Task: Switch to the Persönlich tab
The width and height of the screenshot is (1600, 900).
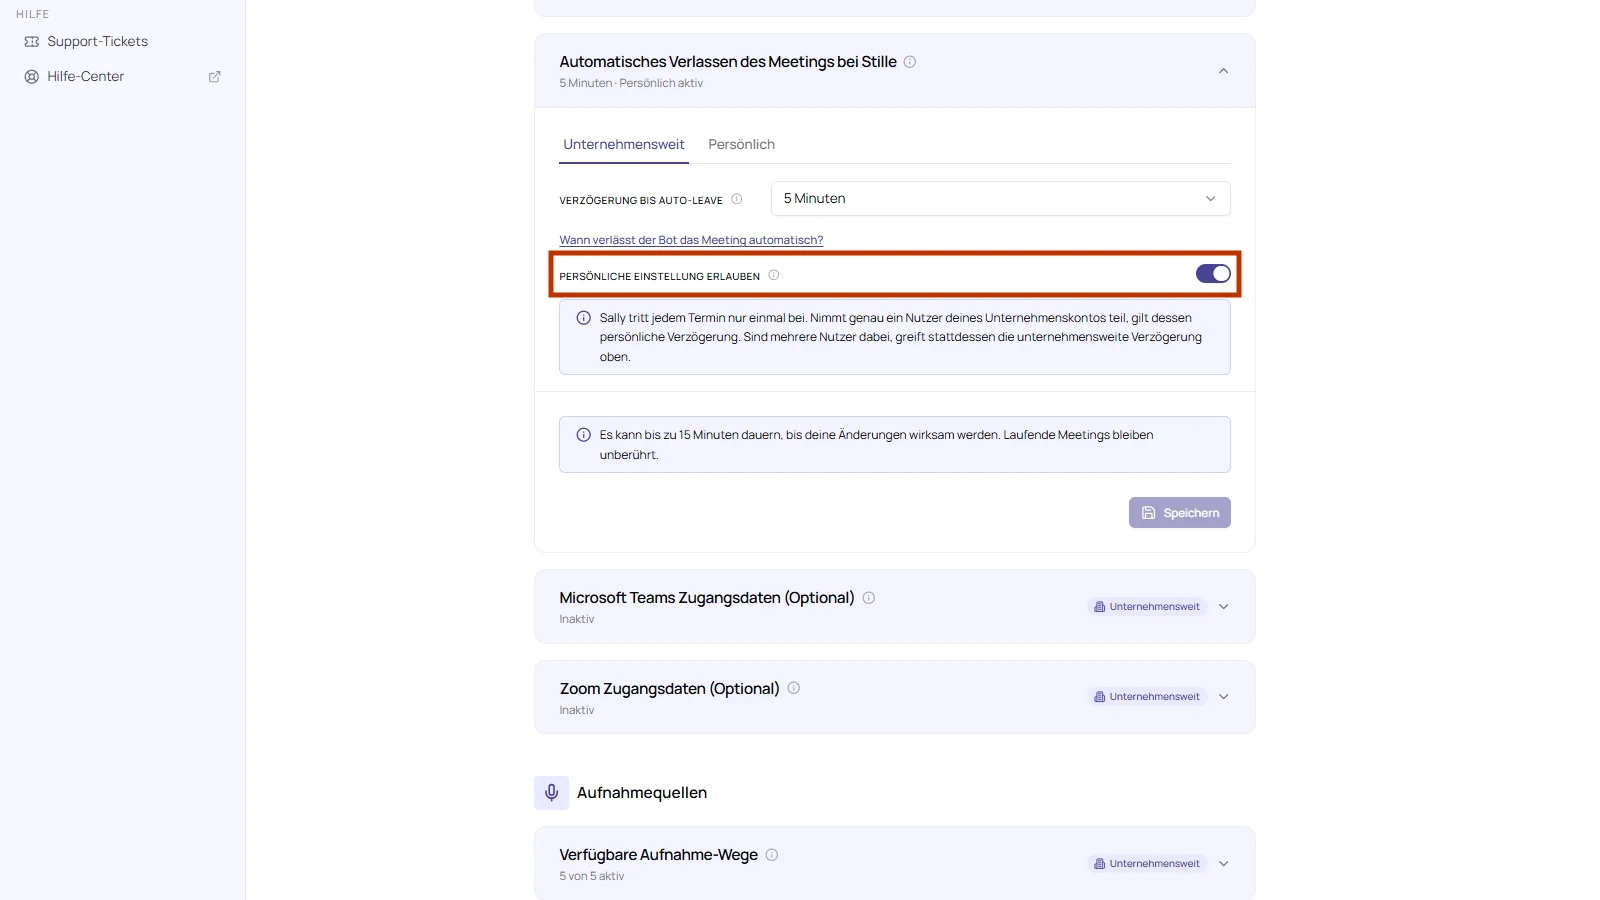Action: tap(741, 145)
